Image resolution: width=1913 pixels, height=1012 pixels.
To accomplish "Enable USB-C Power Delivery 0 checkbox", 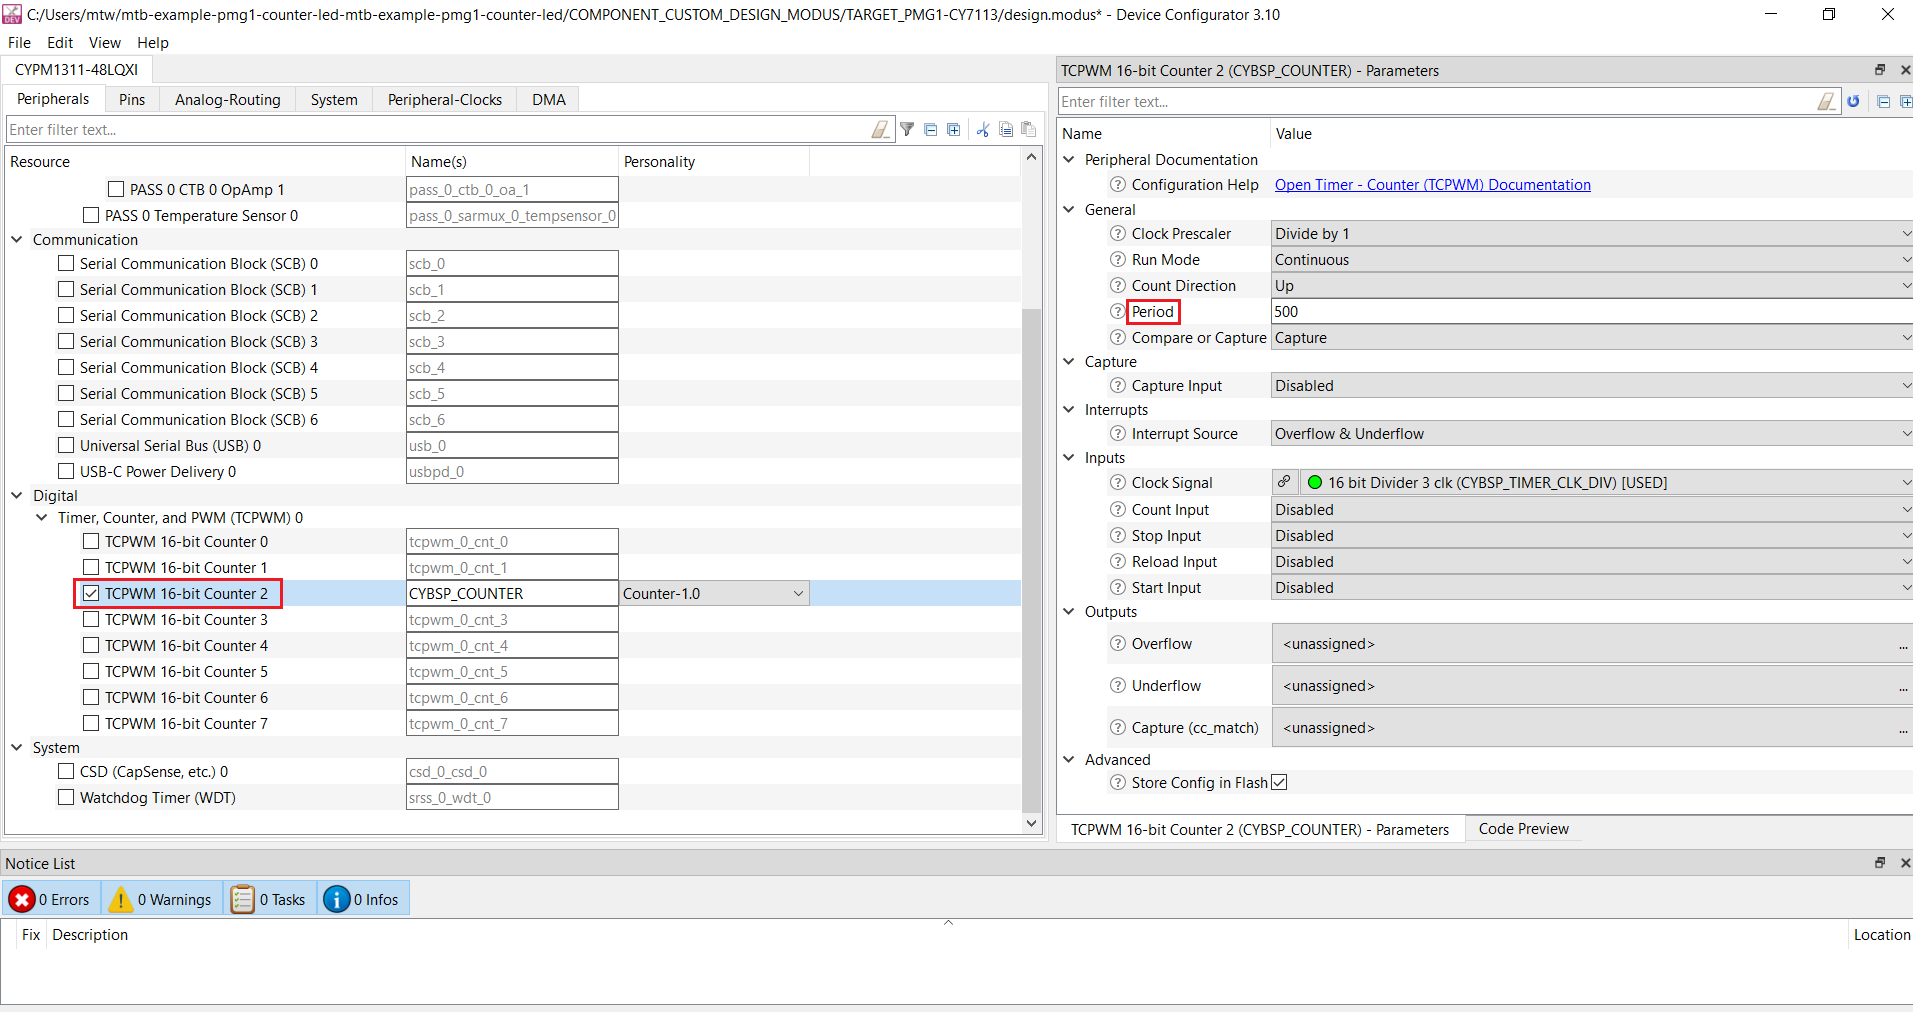I will tap(66, 472).
